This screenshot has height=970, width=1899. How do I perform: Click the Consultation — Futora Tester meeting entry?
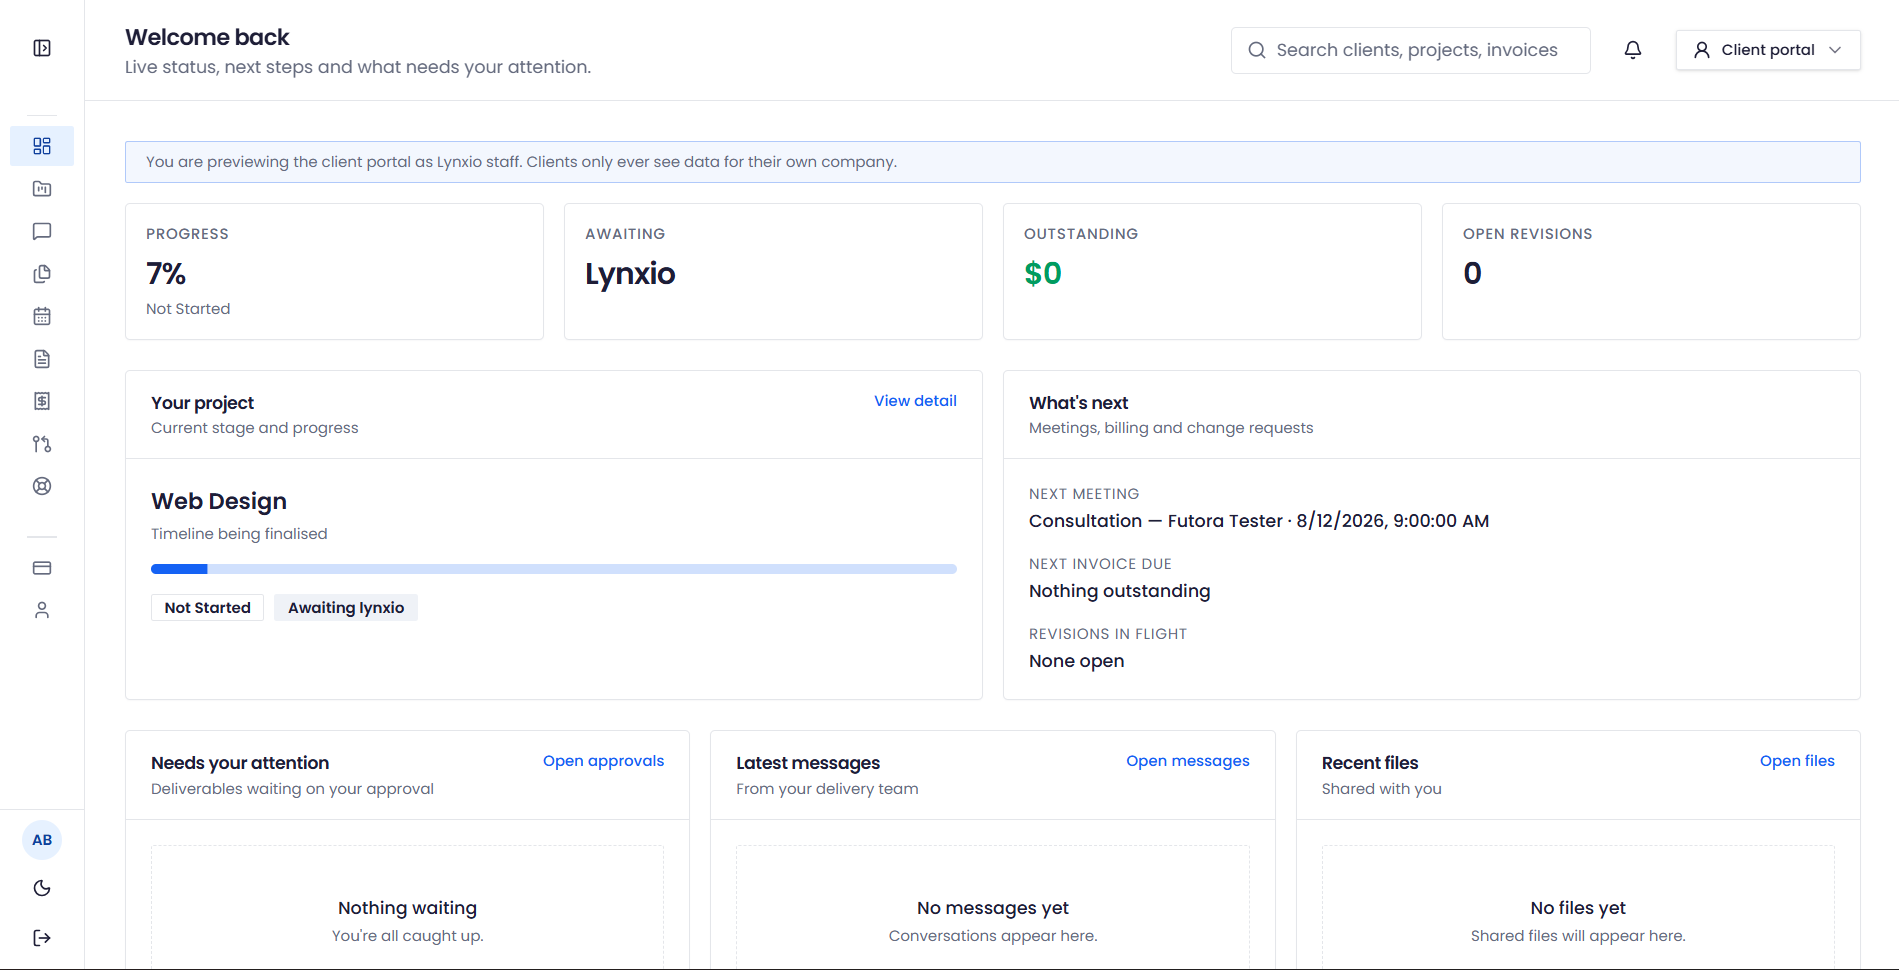1259,521
